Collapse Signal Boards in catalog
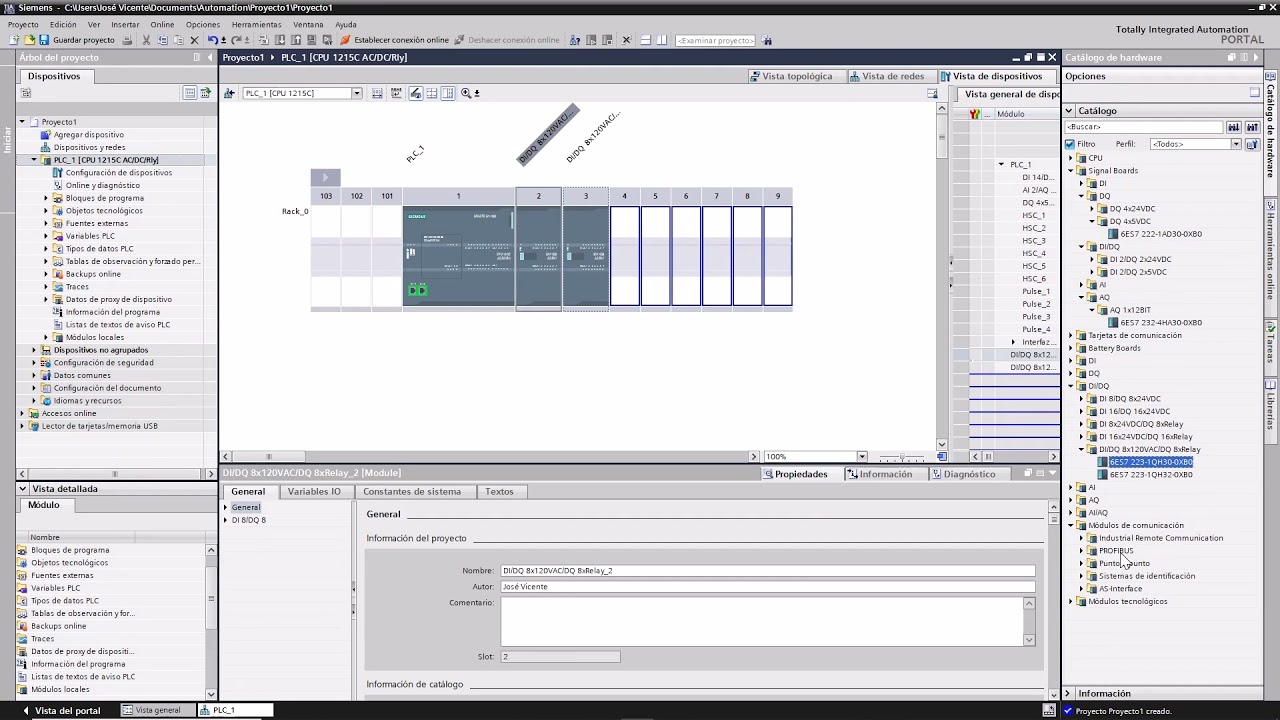This screenshot has width=1280, height=720. coord(1071,171)
